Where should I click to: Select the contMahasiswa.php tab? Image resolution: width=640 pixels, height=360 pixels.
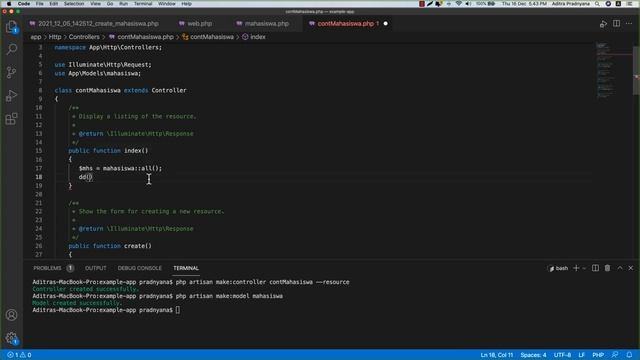(345, 24)
